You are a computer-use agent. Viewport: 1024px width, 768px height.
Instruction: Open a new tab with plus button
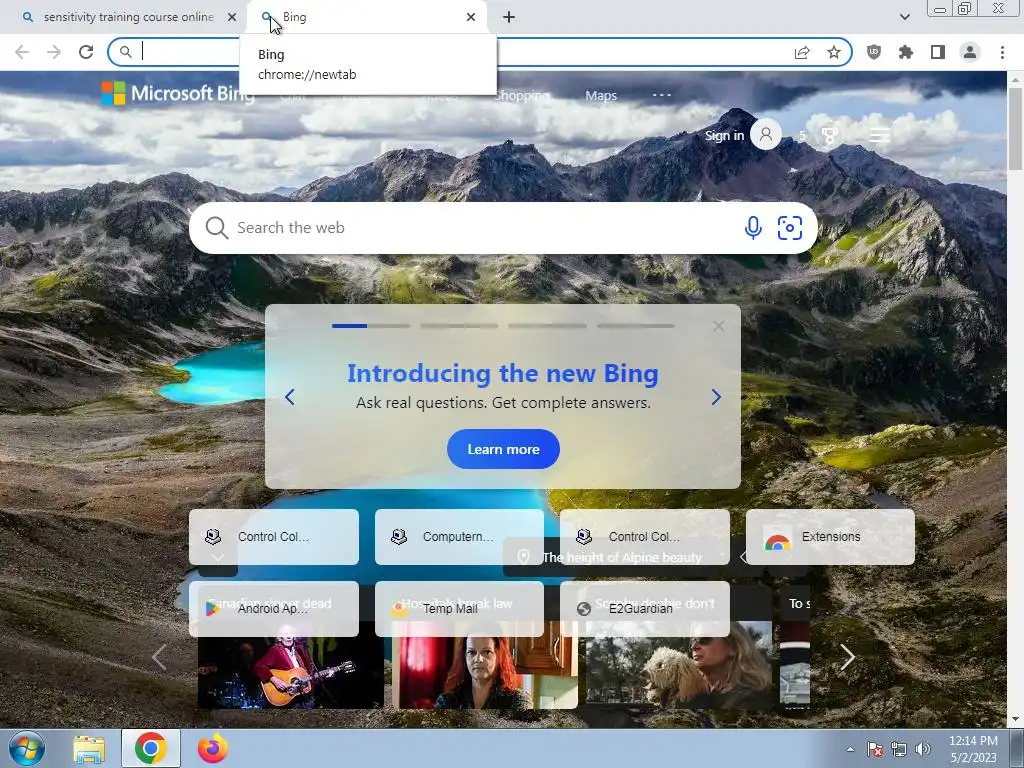click(509, 17)
